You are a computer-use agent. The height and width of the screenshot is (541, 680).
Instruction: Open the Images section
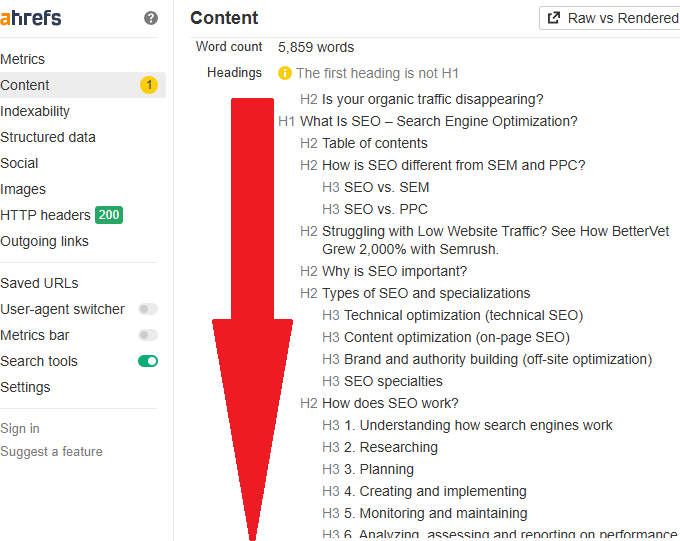pyautogui.click(x=23, y=189)
